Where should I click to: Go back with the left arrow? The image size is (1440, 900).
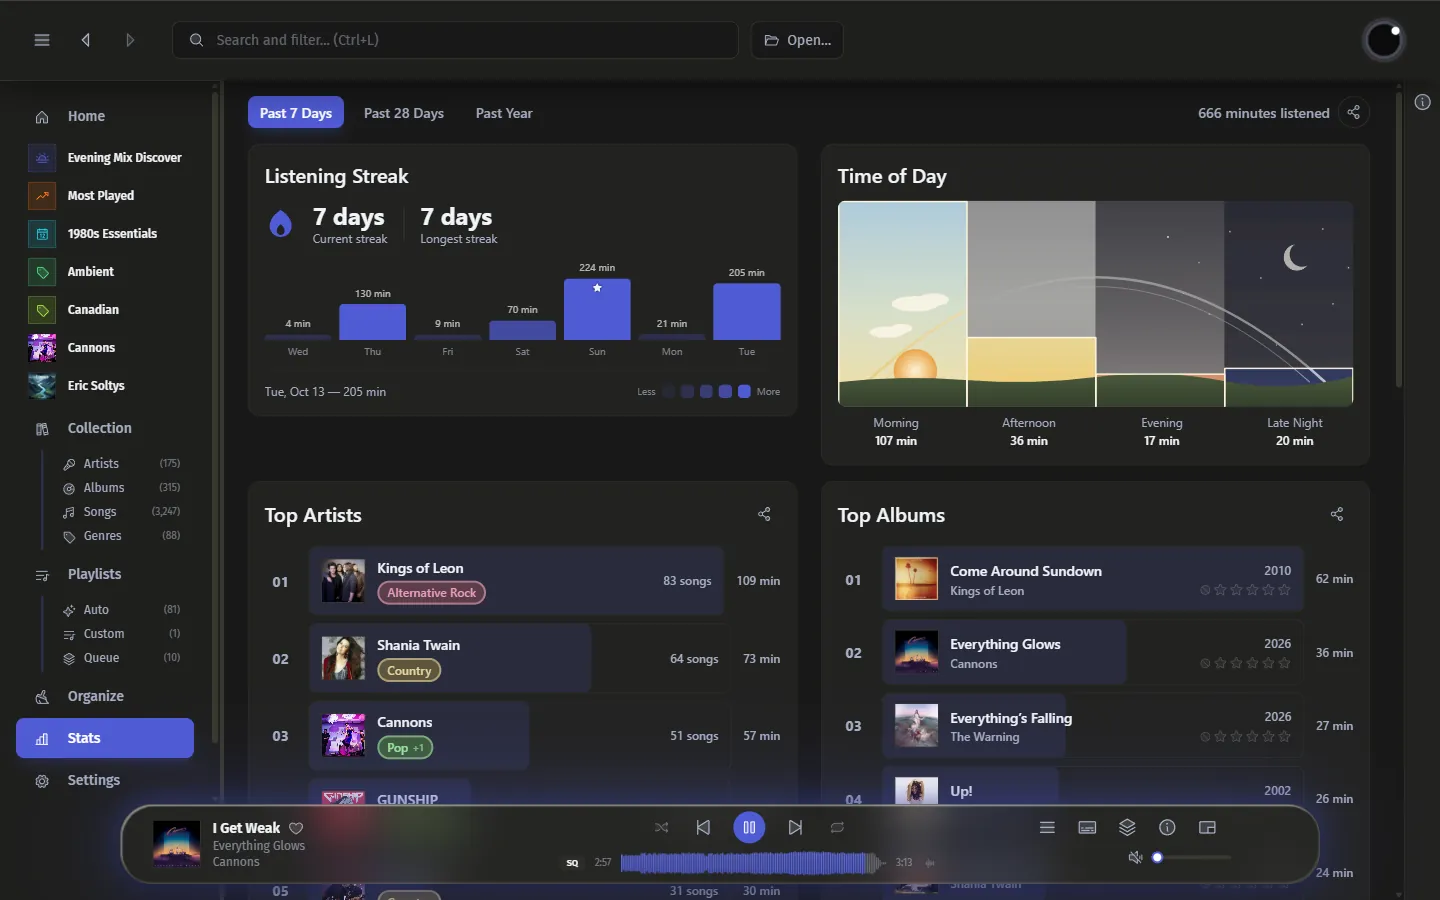[x=86, y=40]
